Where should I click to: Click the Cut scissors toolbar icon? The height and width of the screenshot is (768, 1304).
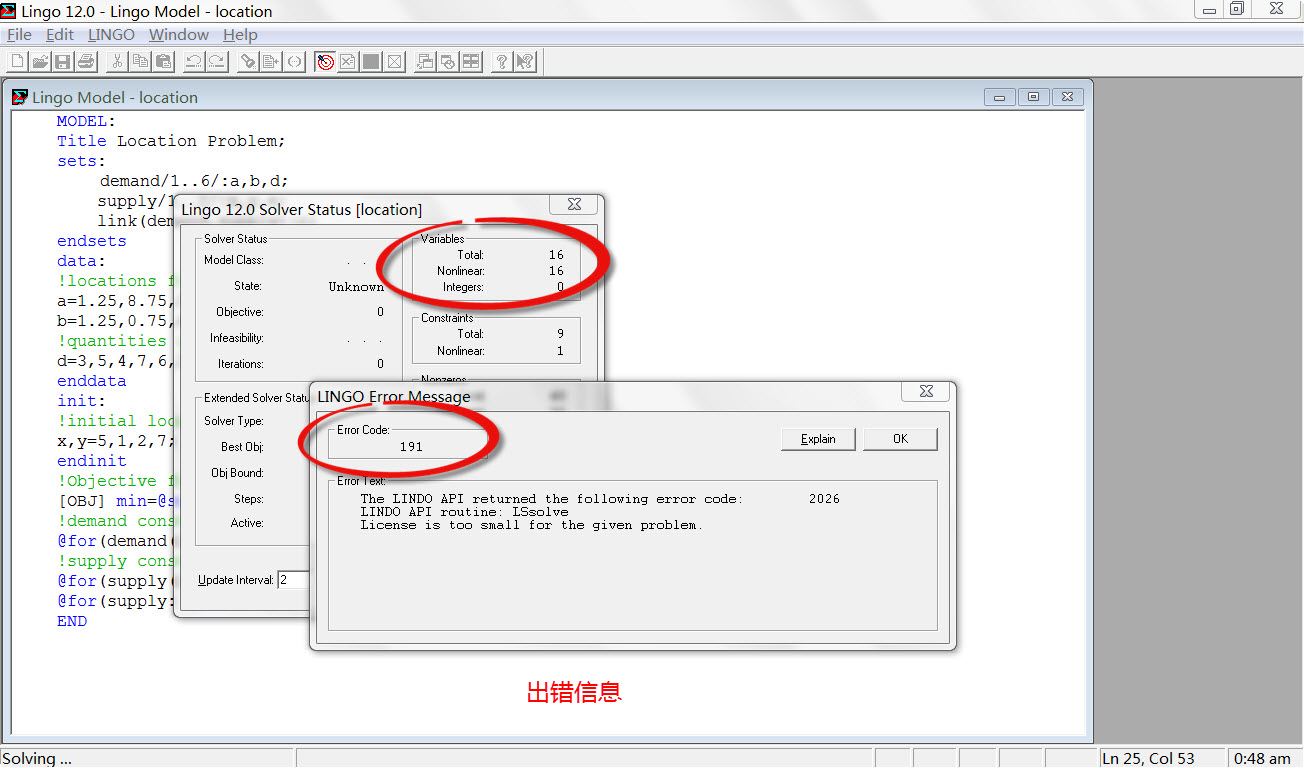pos(117,62)
